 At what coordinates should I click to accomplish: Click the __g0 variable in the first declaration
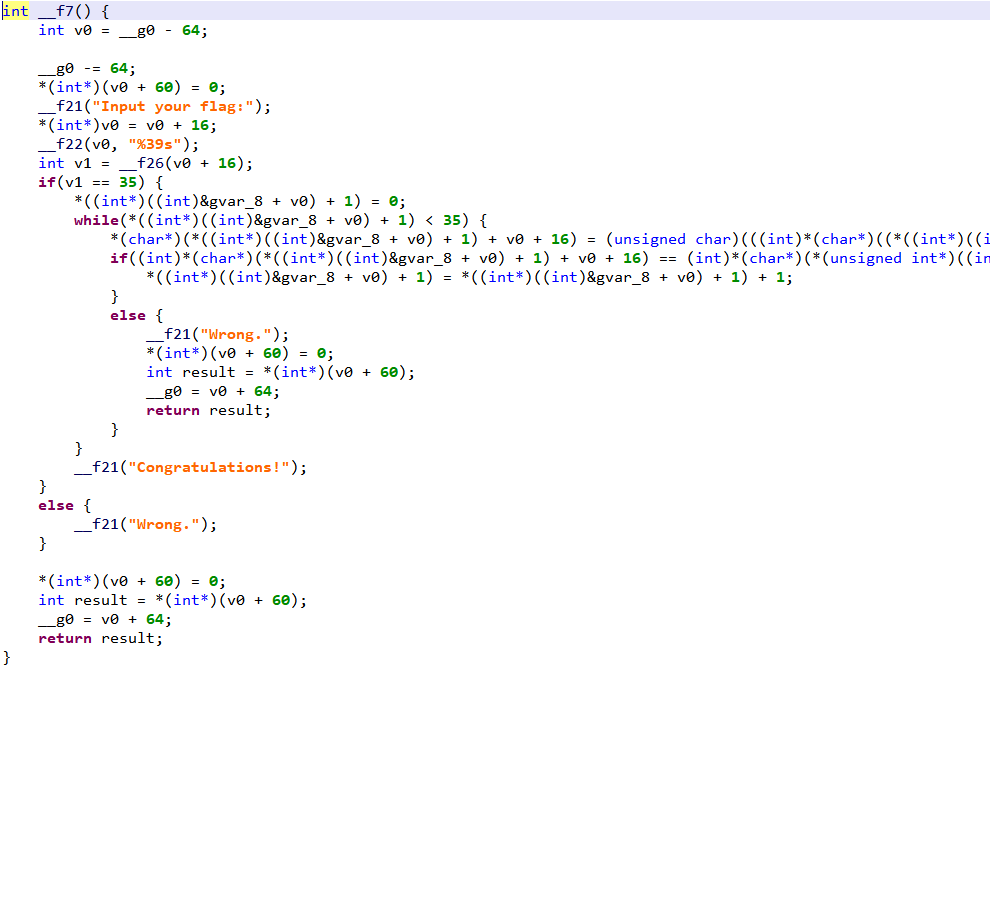coord(137,30)
